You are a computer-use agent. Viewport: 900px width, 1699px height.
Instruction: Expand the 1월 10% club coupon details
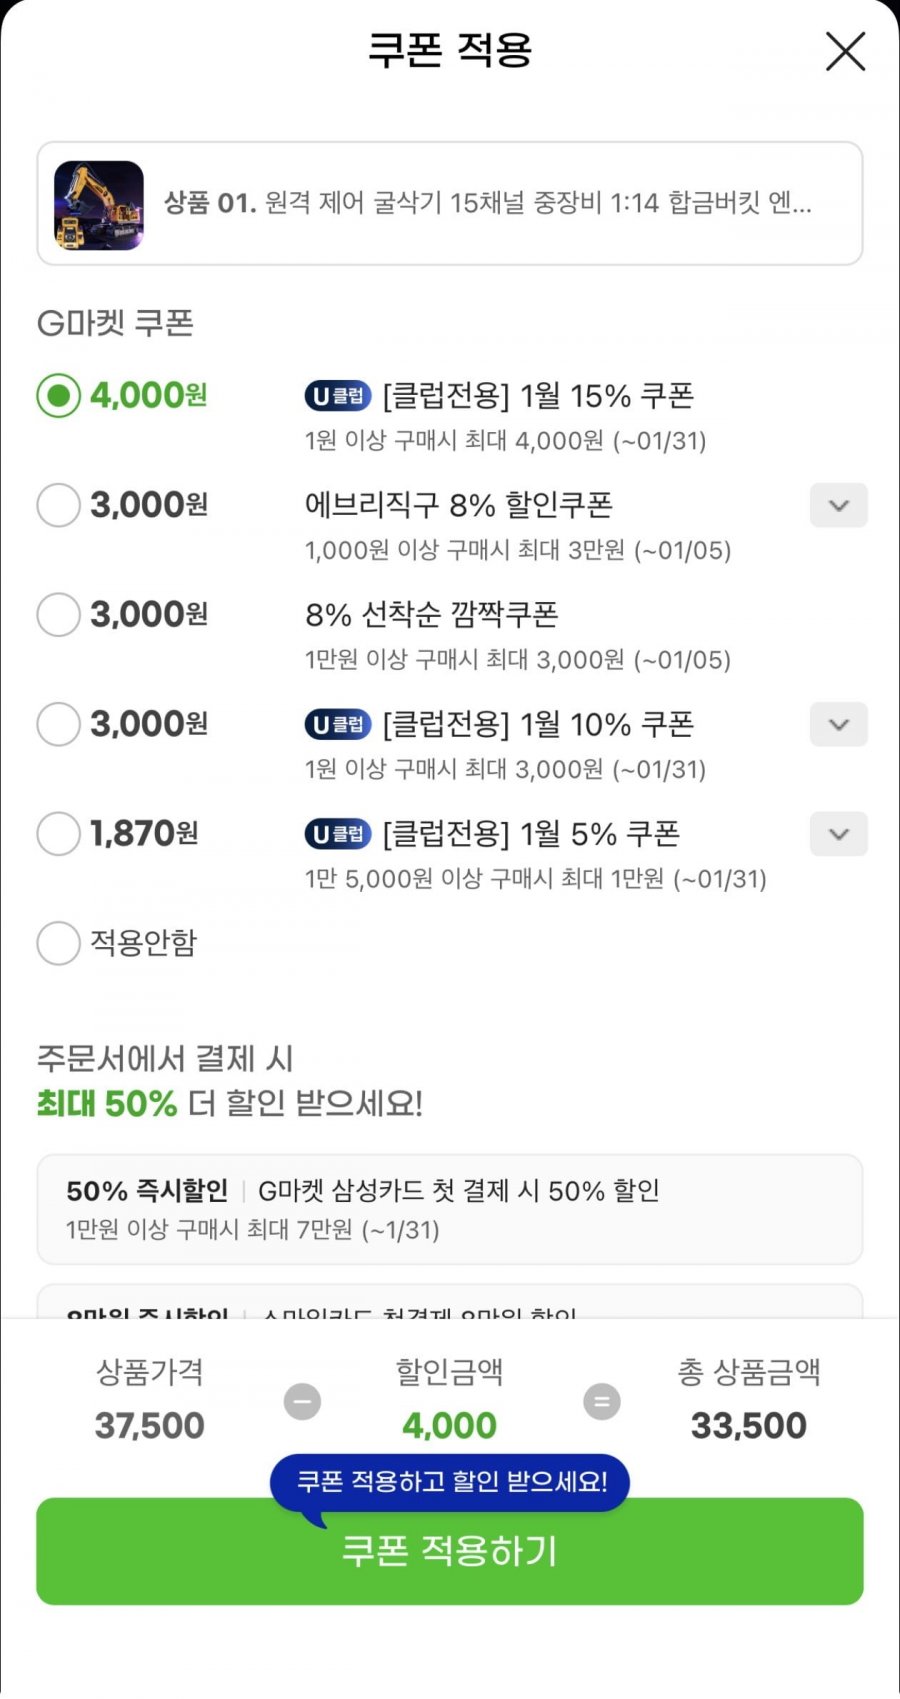(x=838, y=724)
